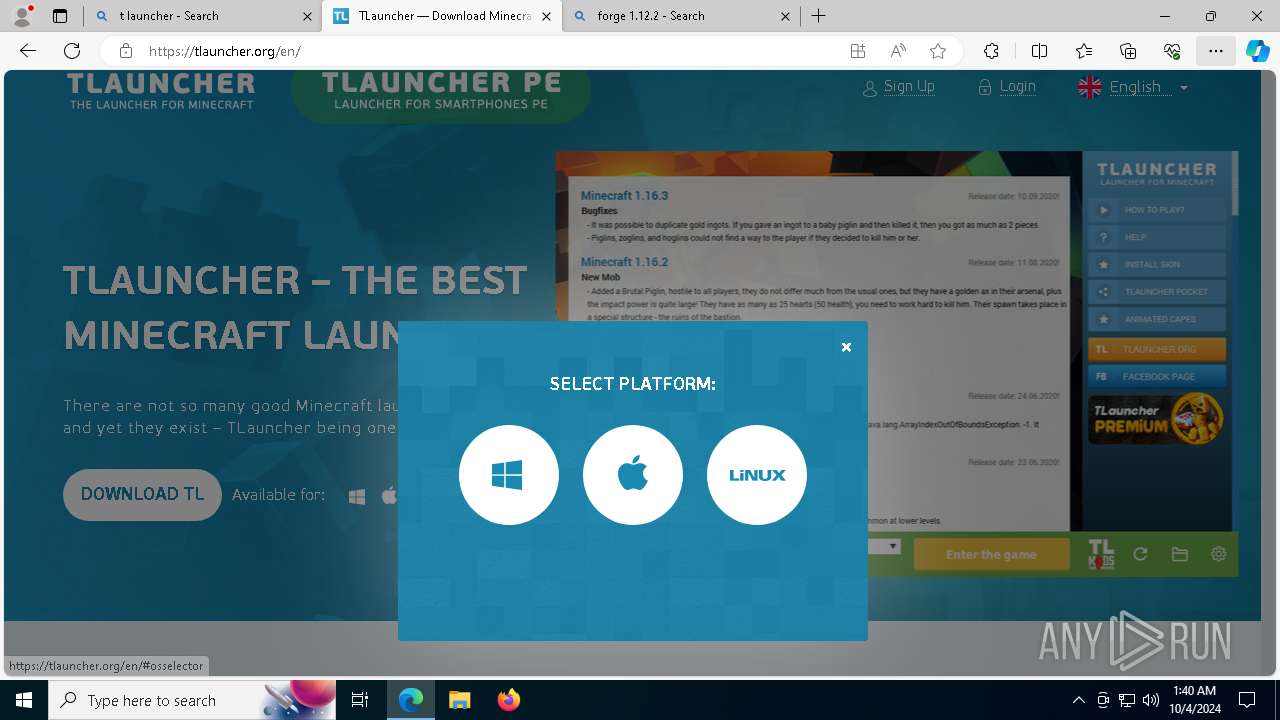The height and width of the screenshot is (720, 1280).
Task: Click the DOWNLOAD TL button
Action: [142, 494]
